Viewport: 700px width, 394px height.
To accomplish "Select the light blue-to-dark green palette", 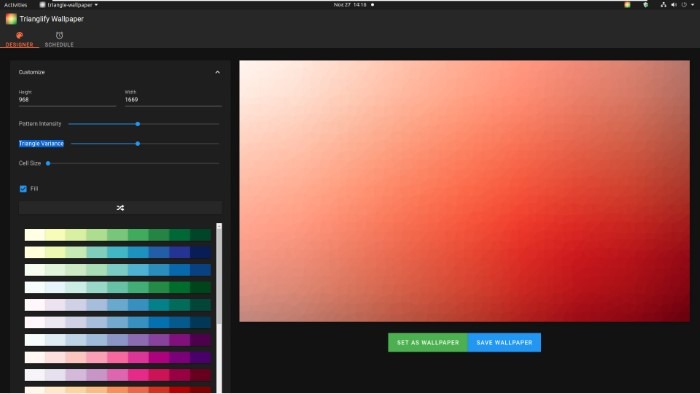I will coord(118,287).
